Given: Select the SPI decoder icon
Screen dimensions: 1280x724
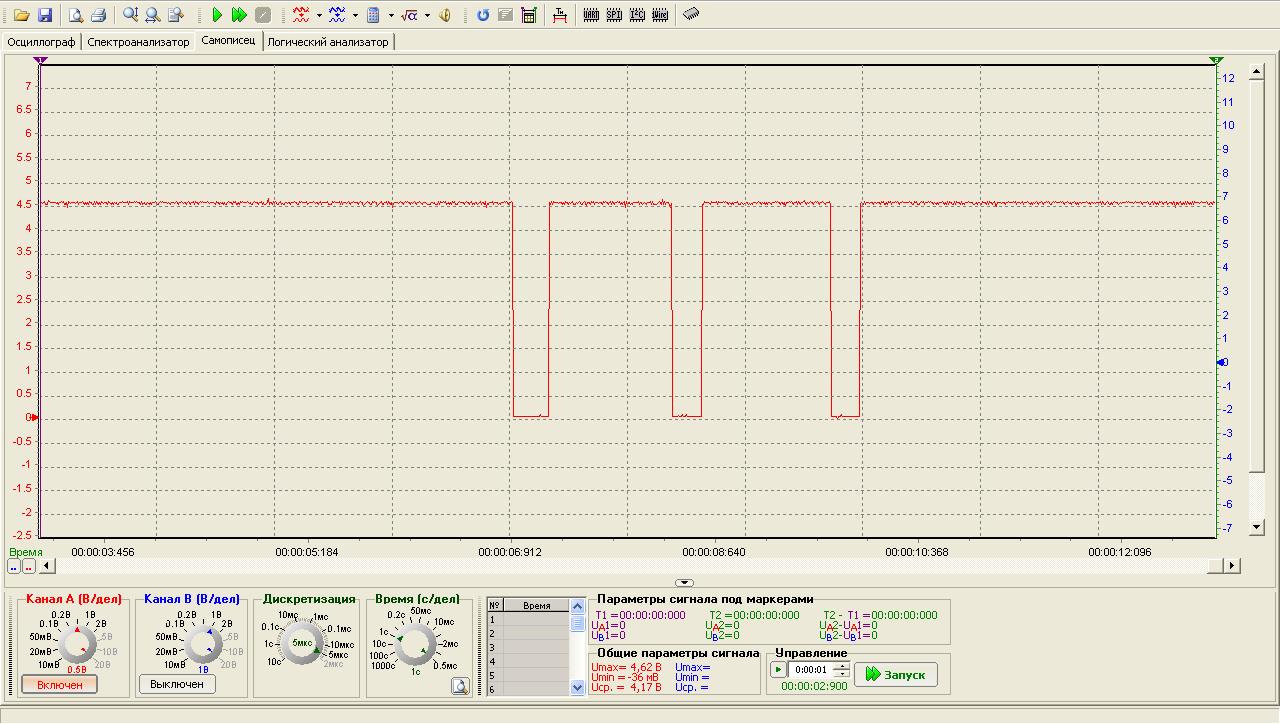Looking at the screenshot, I should 614,15.
